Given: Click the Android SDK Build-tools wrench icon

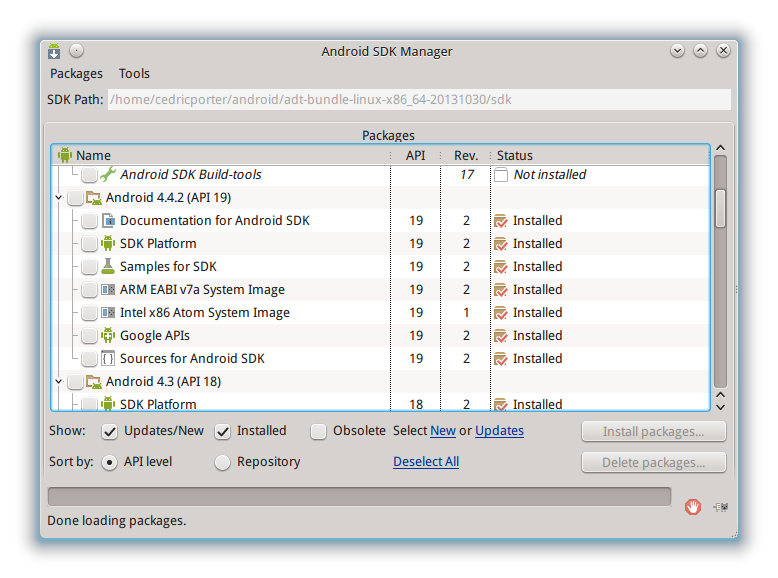Looking at the screenshot, I should (108, 174).
